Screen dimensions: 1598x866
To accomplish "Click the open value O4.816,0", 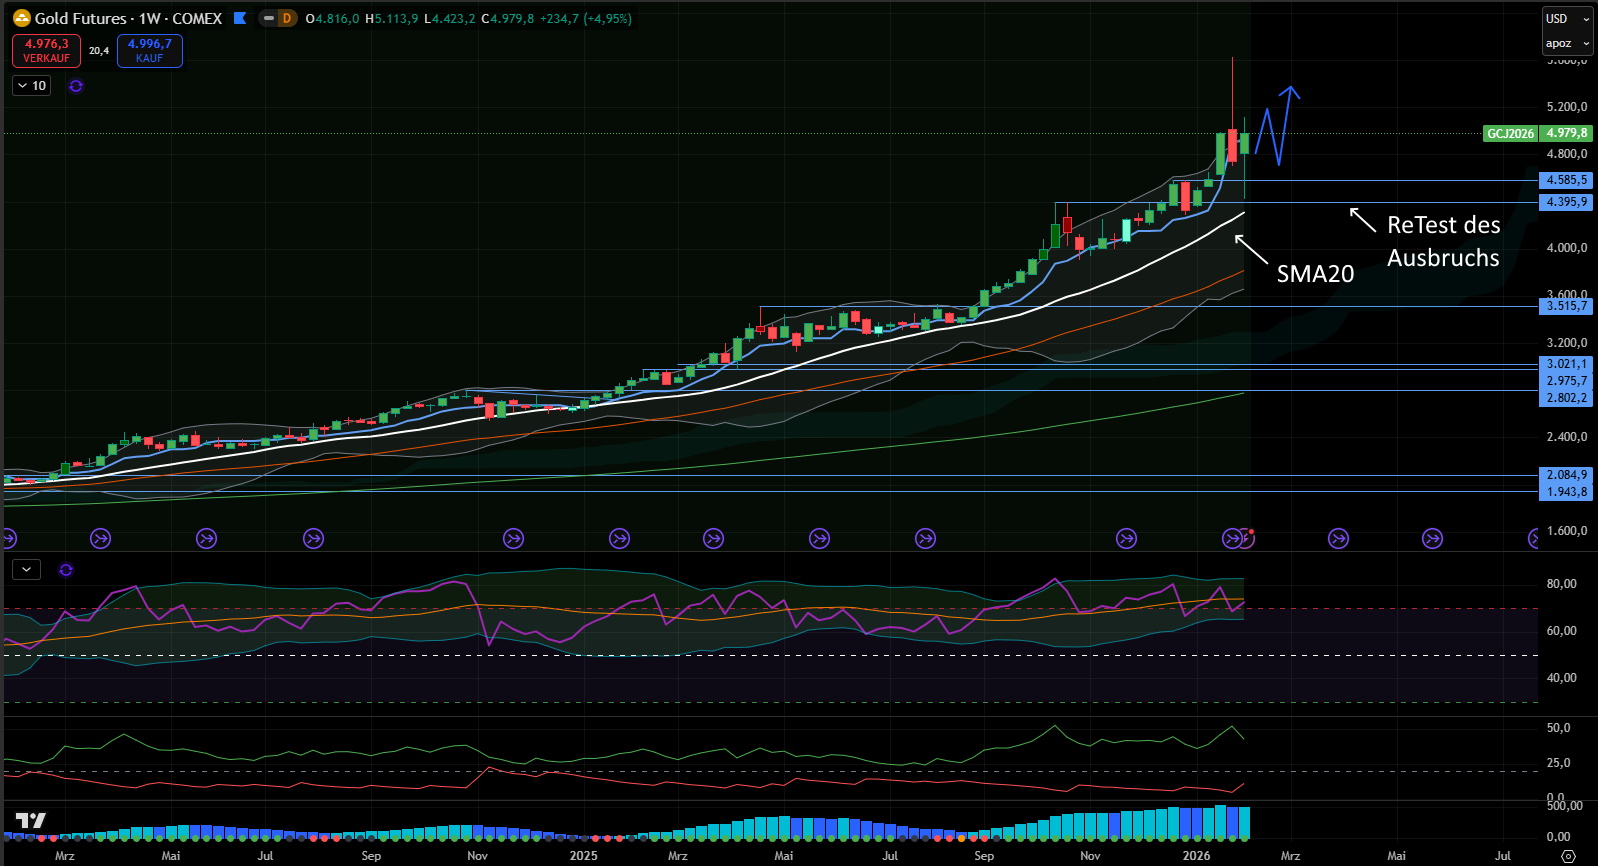I will [x=332, y=18].
